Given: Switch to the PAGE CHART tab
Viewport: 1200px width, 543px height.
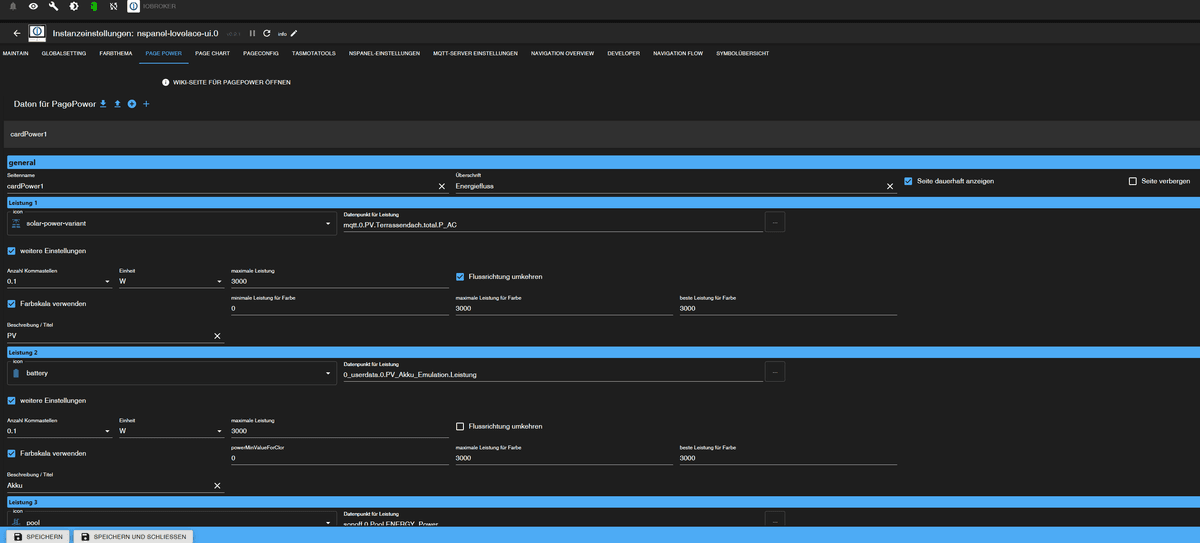Looking at the screenshot, I should pyautogui.click(x=212, y=53).
